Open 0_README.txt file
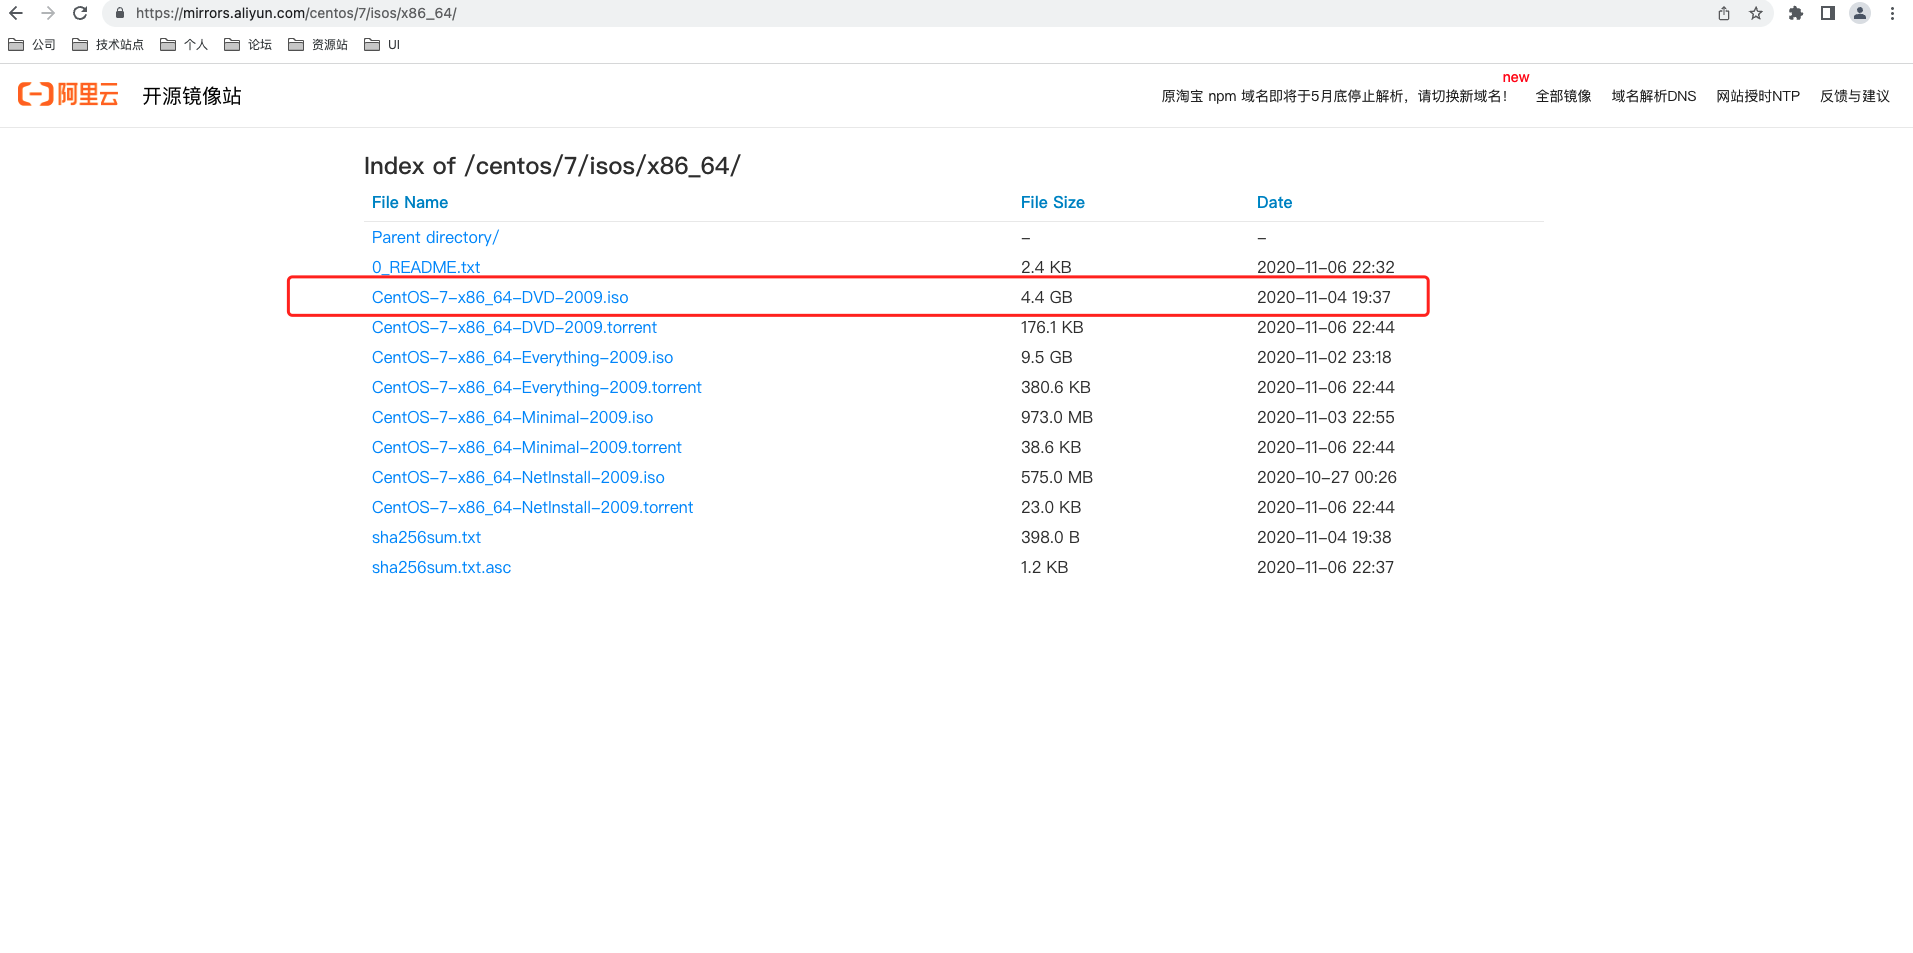1913x953 pixels. (x=426, y=267)
